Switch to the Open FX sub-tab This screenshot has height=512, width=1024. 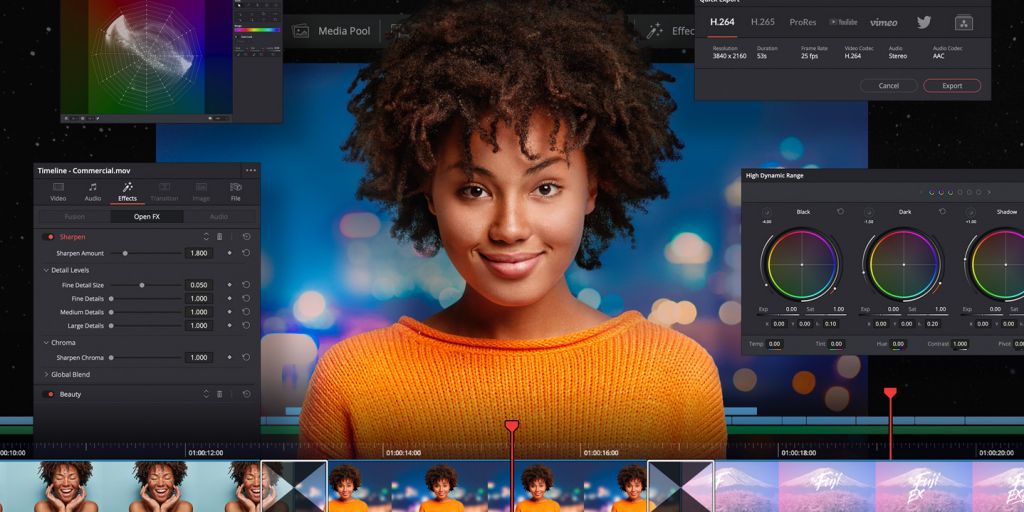coord(146,217)
